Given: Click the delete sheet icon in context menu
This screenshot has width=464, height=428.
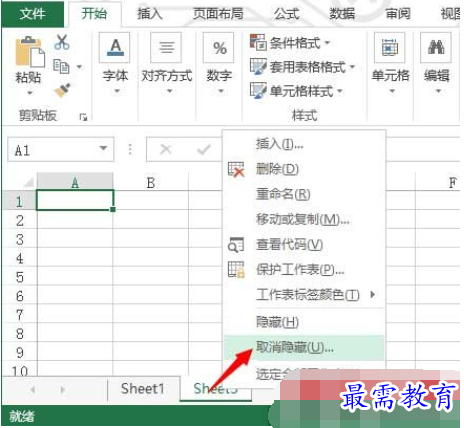Looking at the screenshot, I should [x=236, y=169].
